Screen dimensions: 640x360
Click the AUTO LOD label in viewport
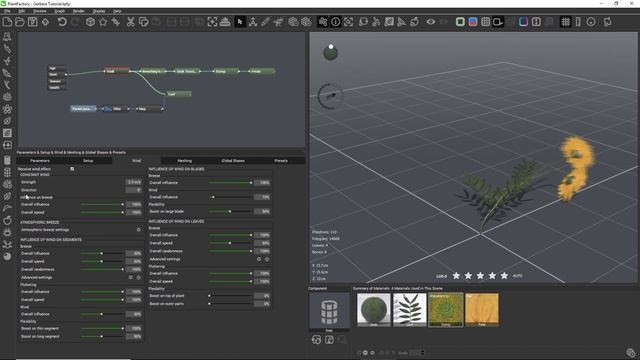pyautogui.click(x=517, y=276)
